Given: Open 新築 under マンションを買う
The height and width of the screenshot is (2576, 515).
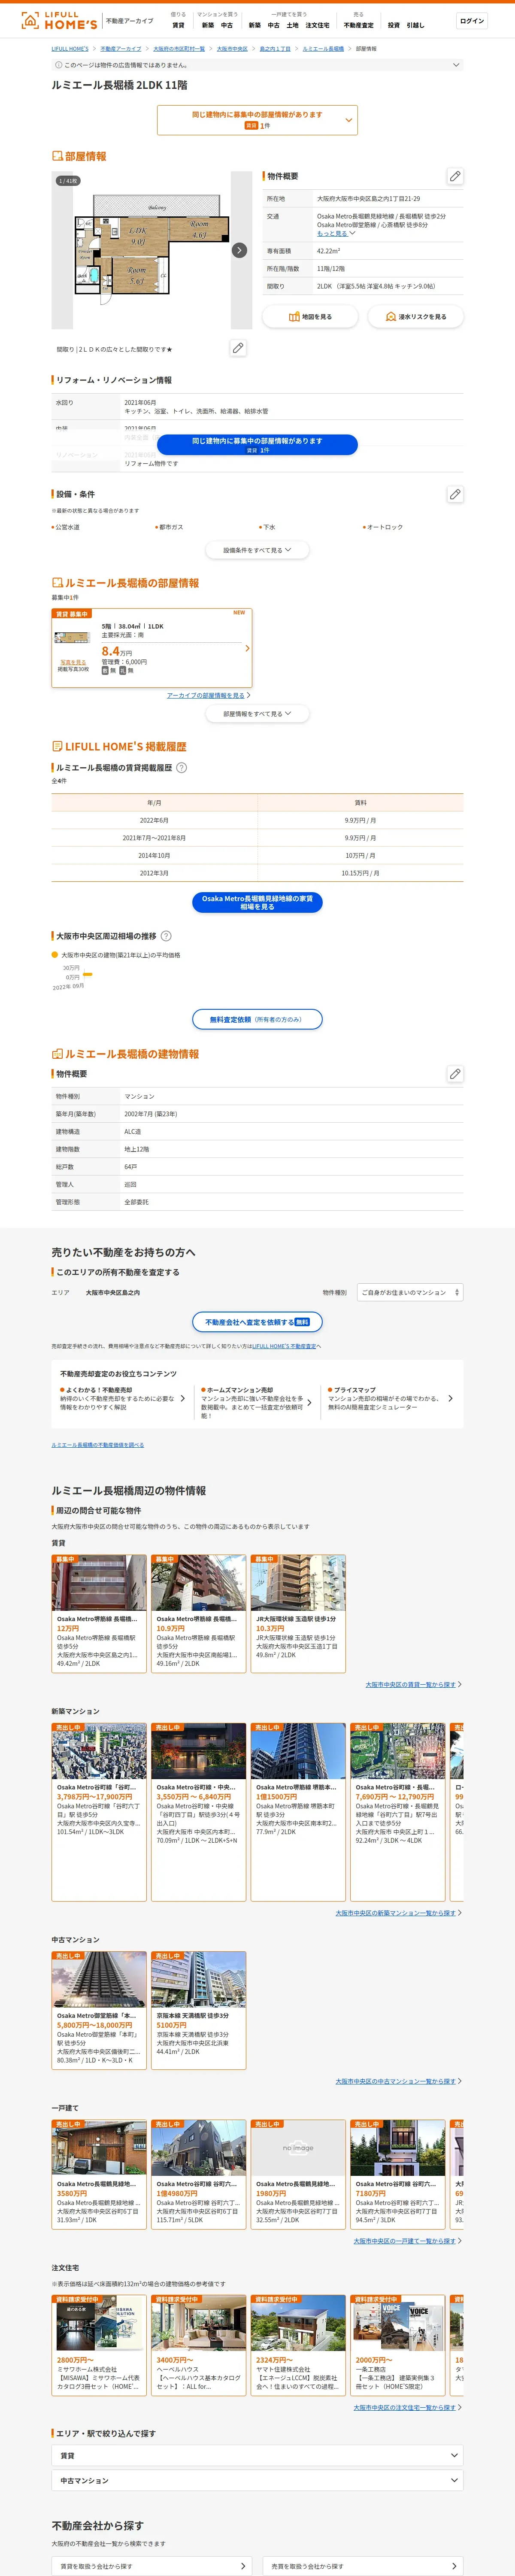Looking at the screenshot, I should 208,25.
